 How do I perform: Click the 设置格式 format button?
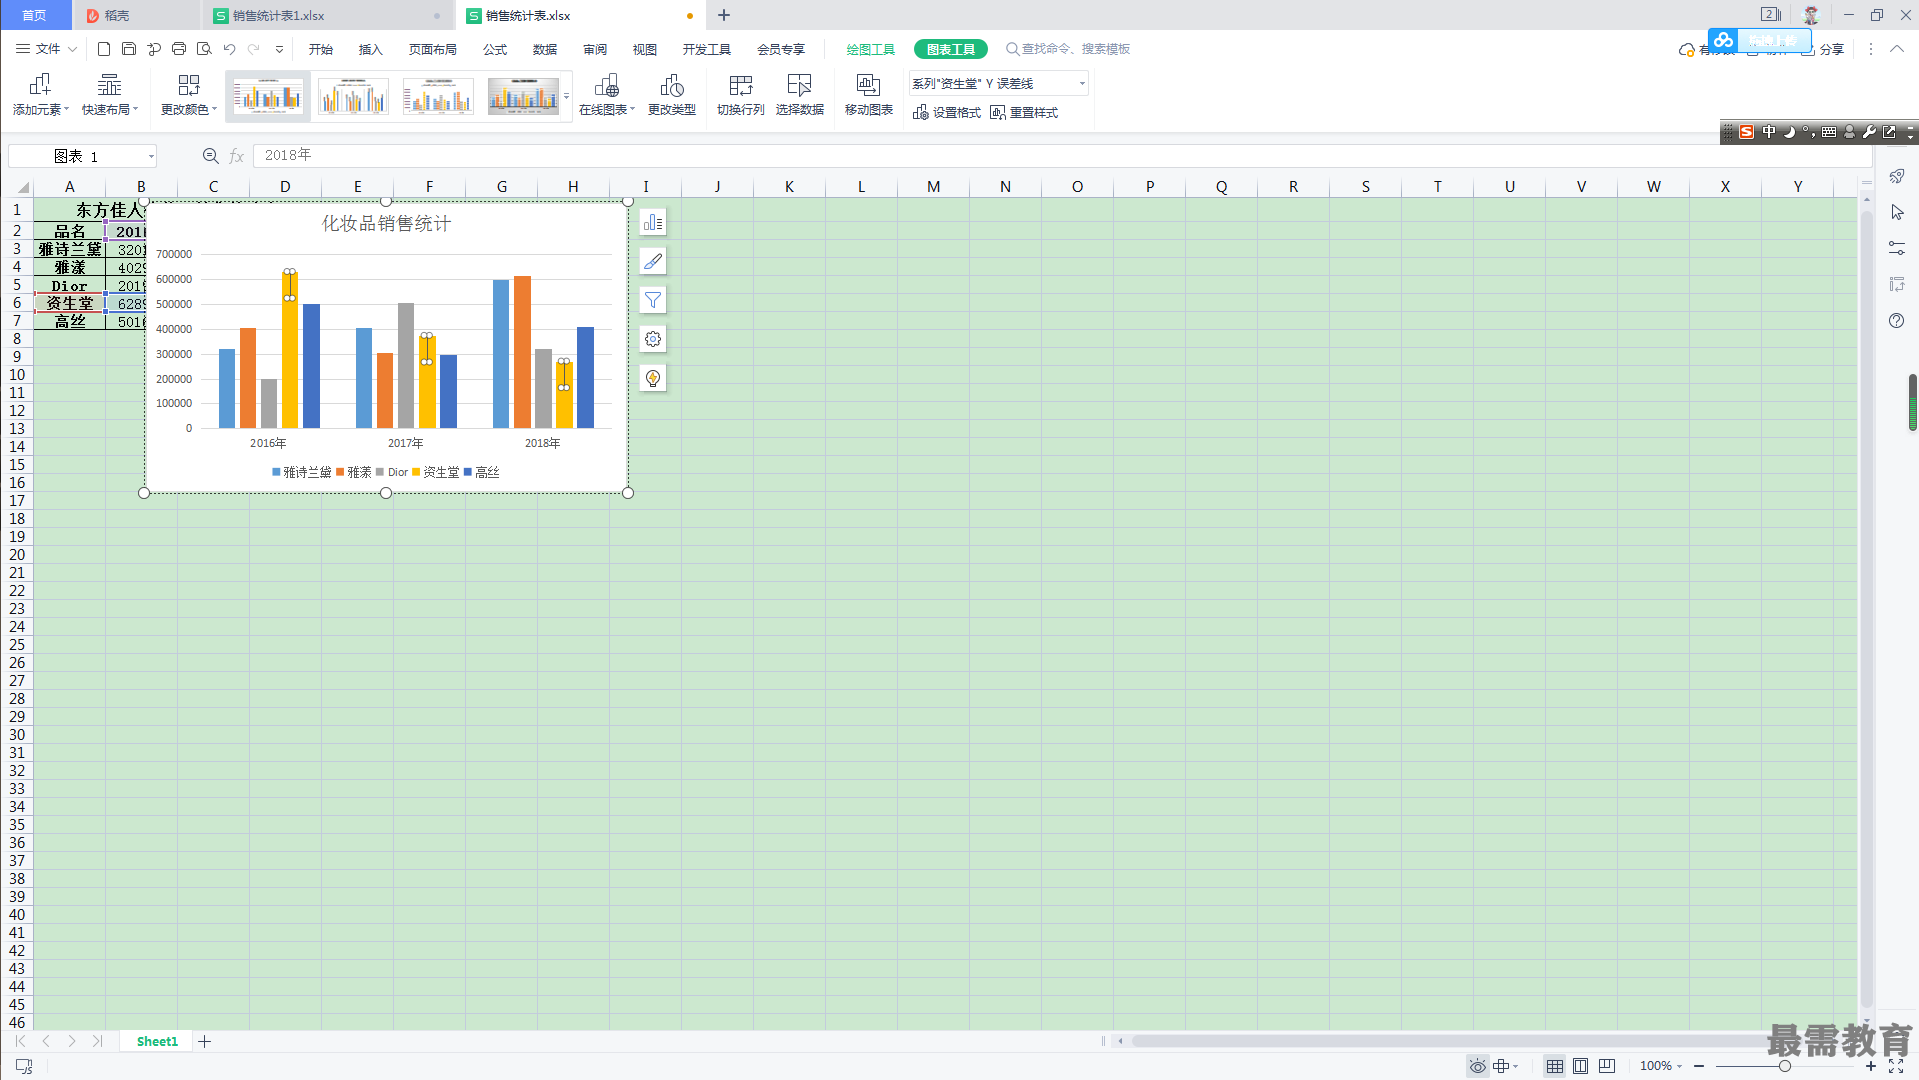click(947, 112)
